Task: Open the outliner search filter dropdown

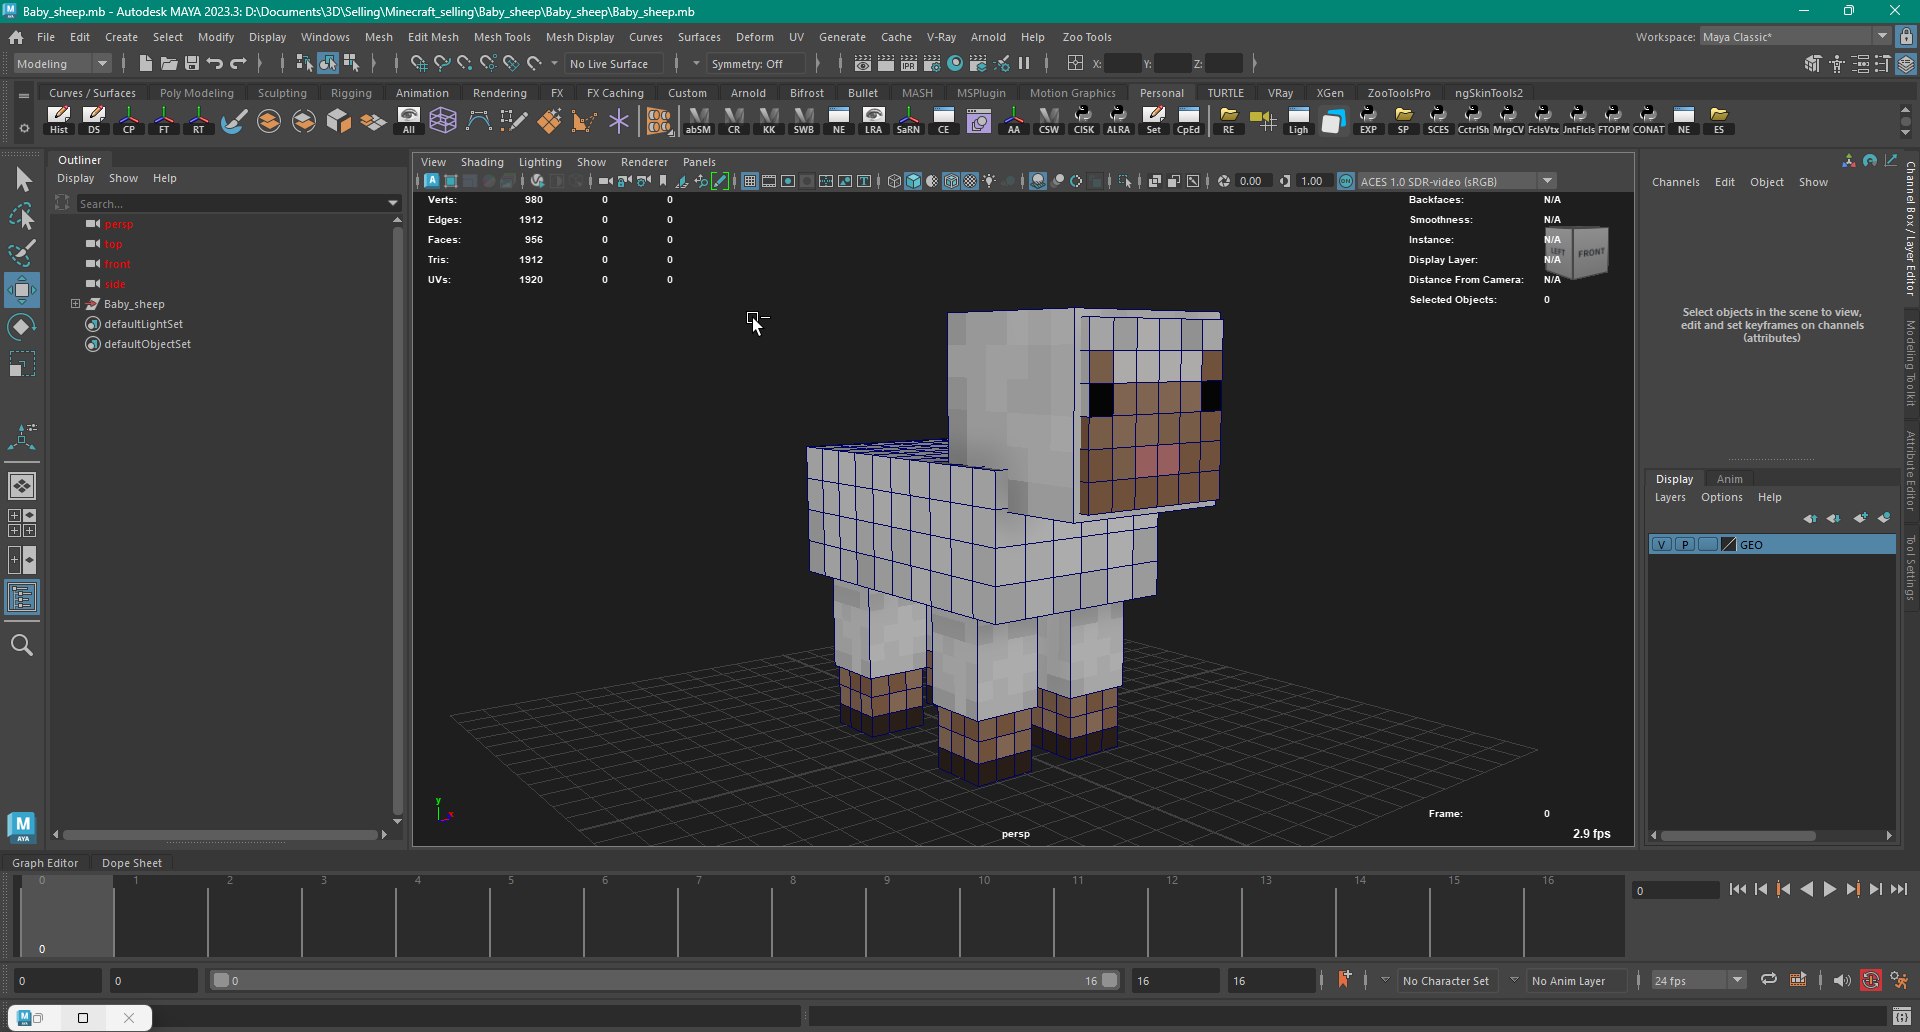Action: pos(393,203)
